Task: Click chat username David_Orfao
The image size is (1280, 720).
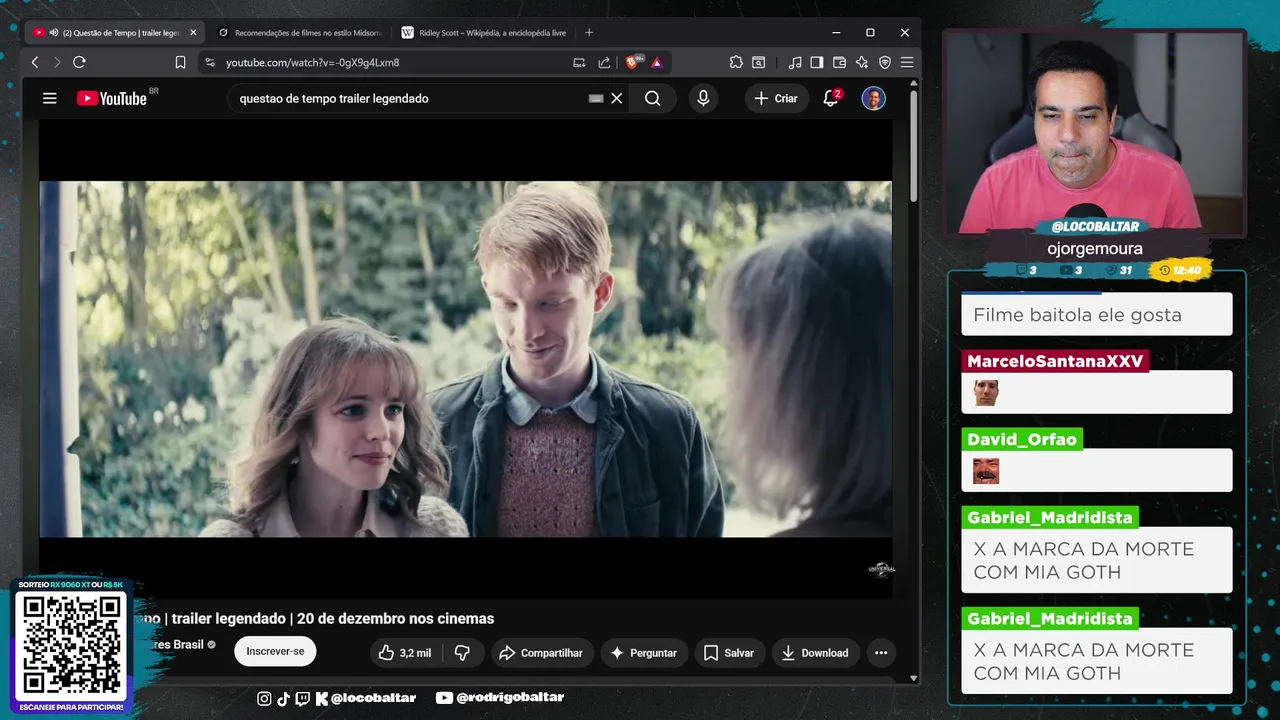Action: click(1022, 439)
